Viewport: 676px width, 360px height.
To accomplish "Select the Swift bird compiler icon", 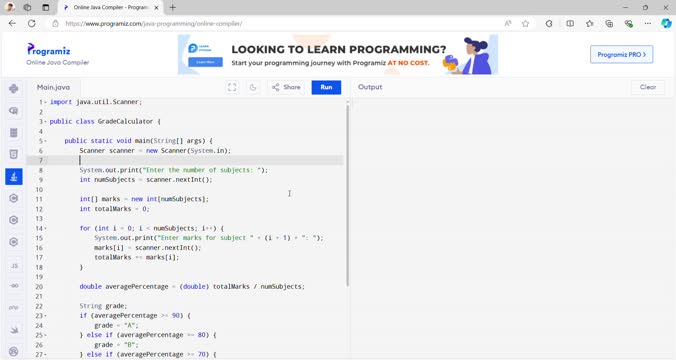I will click(x=14, y=330).
